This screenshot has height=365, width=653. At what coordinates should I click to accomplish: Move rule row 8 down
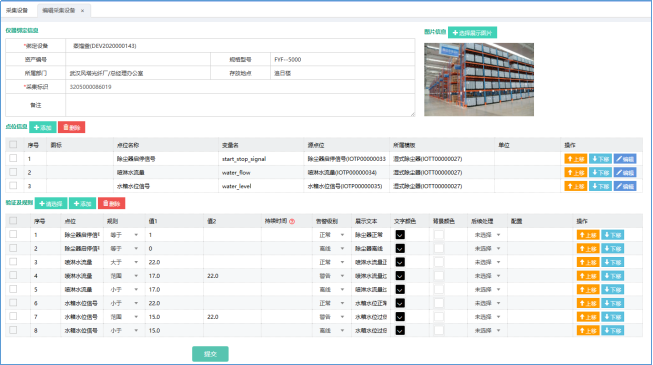pyautogui.click(x=613, y=331)
